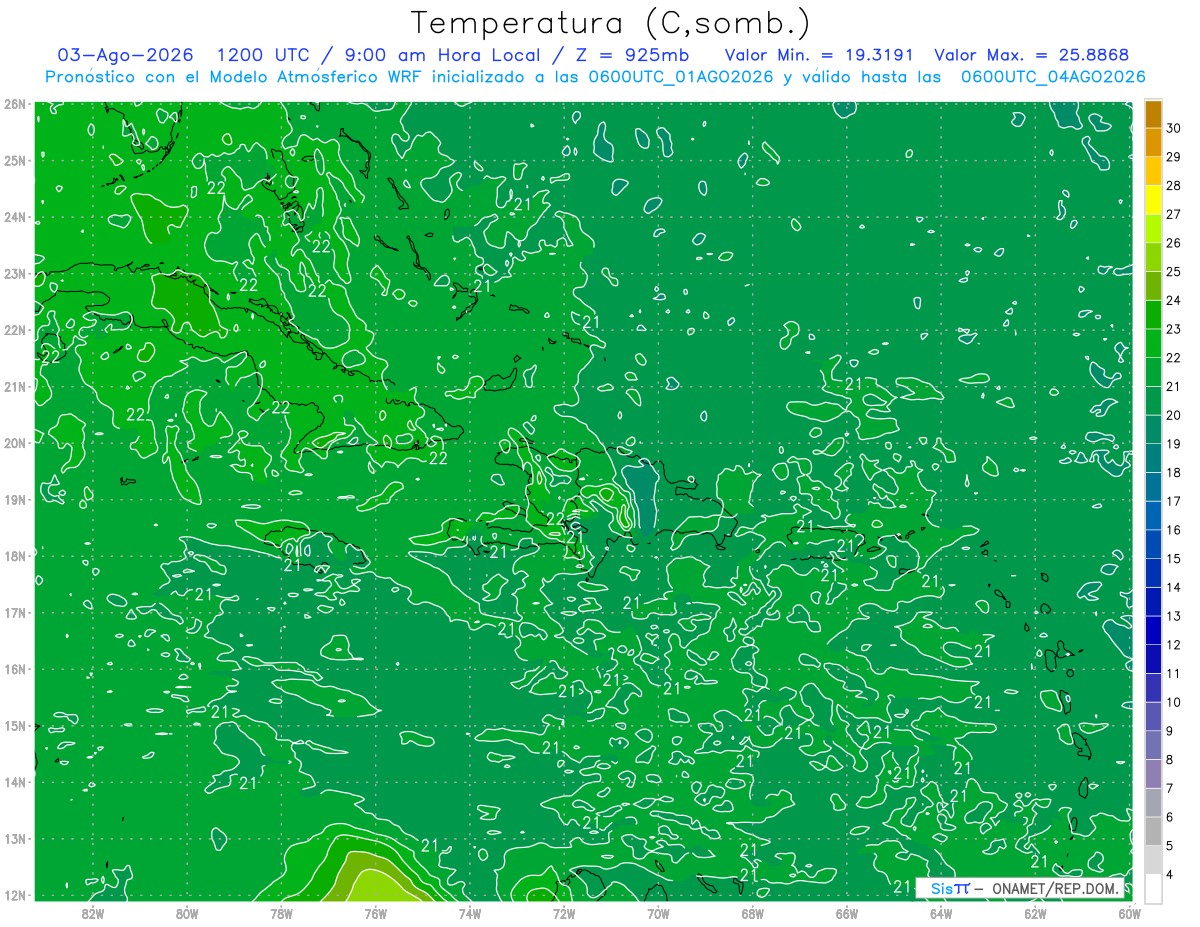Click the 'Valor Max. = 25.8868' reading
This screenshot has height=927, width=1200.
(x=1034, y=55)
